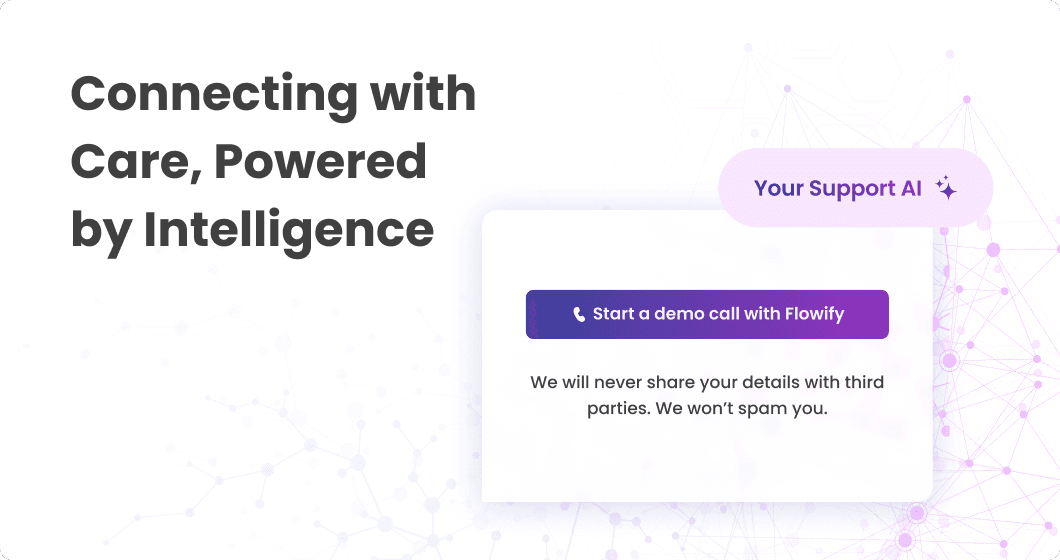This screenshot has height=560, width=1060.
Task: Click the glowing ringed node below the card
Action: coord(916,513)
